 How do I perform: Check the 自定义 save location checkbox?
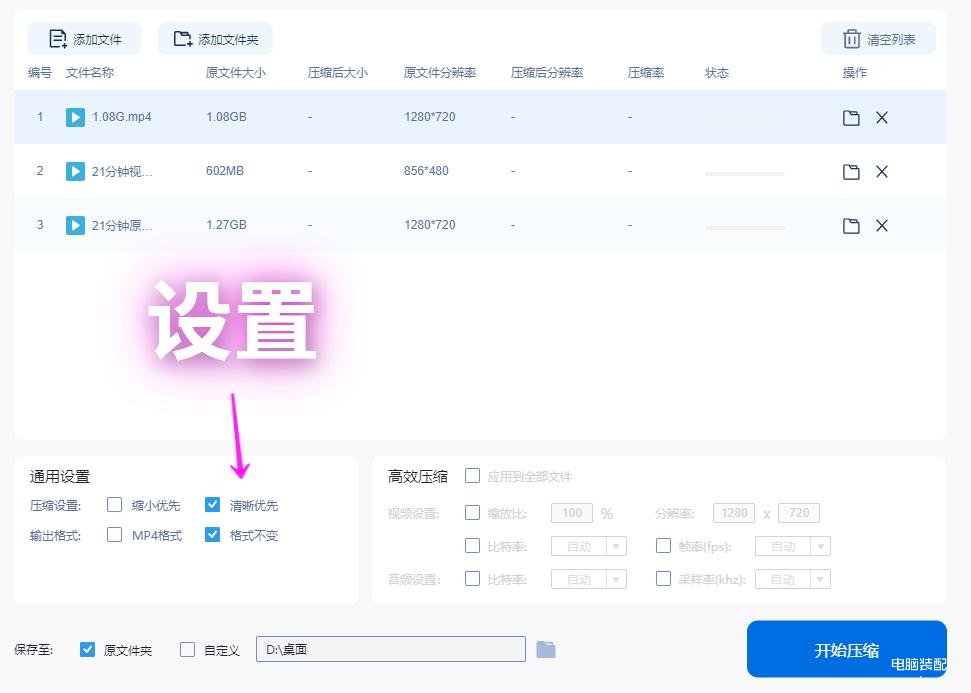pyautogui.click(x=188, y=649)
